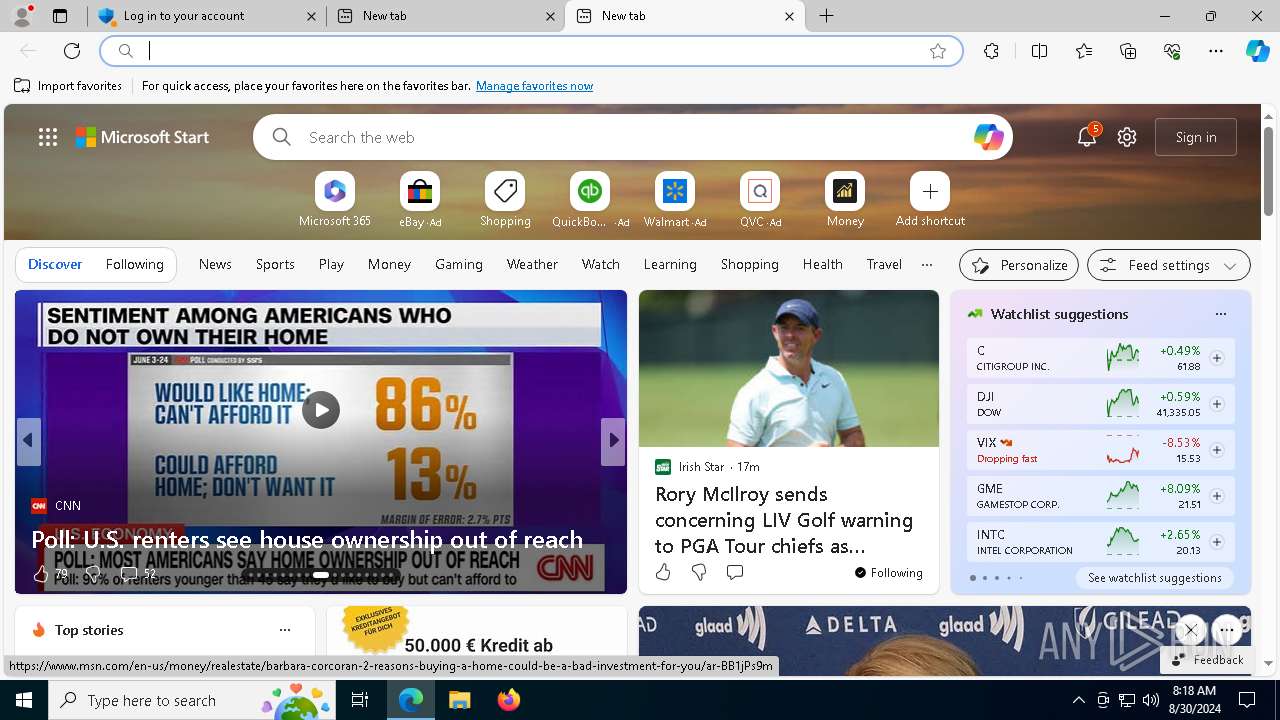Open the Edge profile icon
The height and width of the screenshot is (720, 1280).
coord(22,16)
